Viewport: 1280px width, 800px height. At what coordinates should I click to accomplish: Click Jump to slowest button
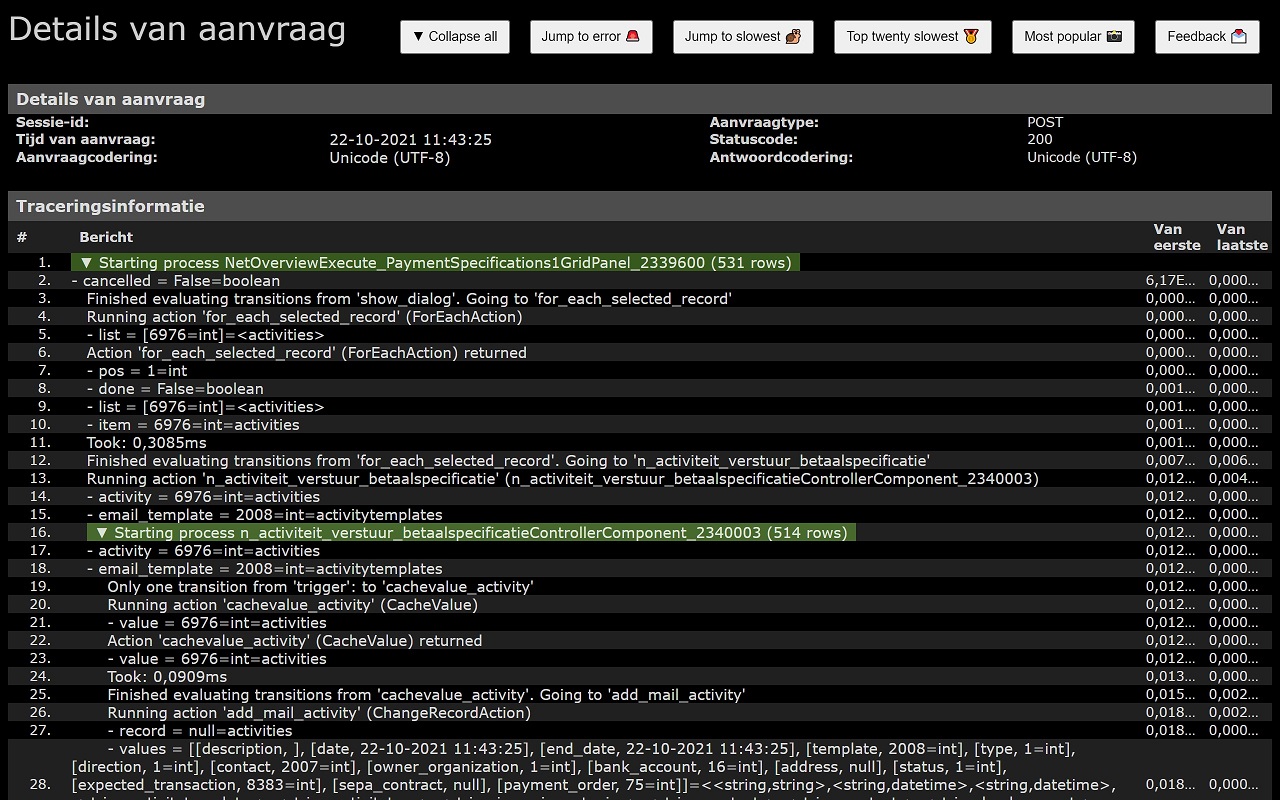[743, 37]
